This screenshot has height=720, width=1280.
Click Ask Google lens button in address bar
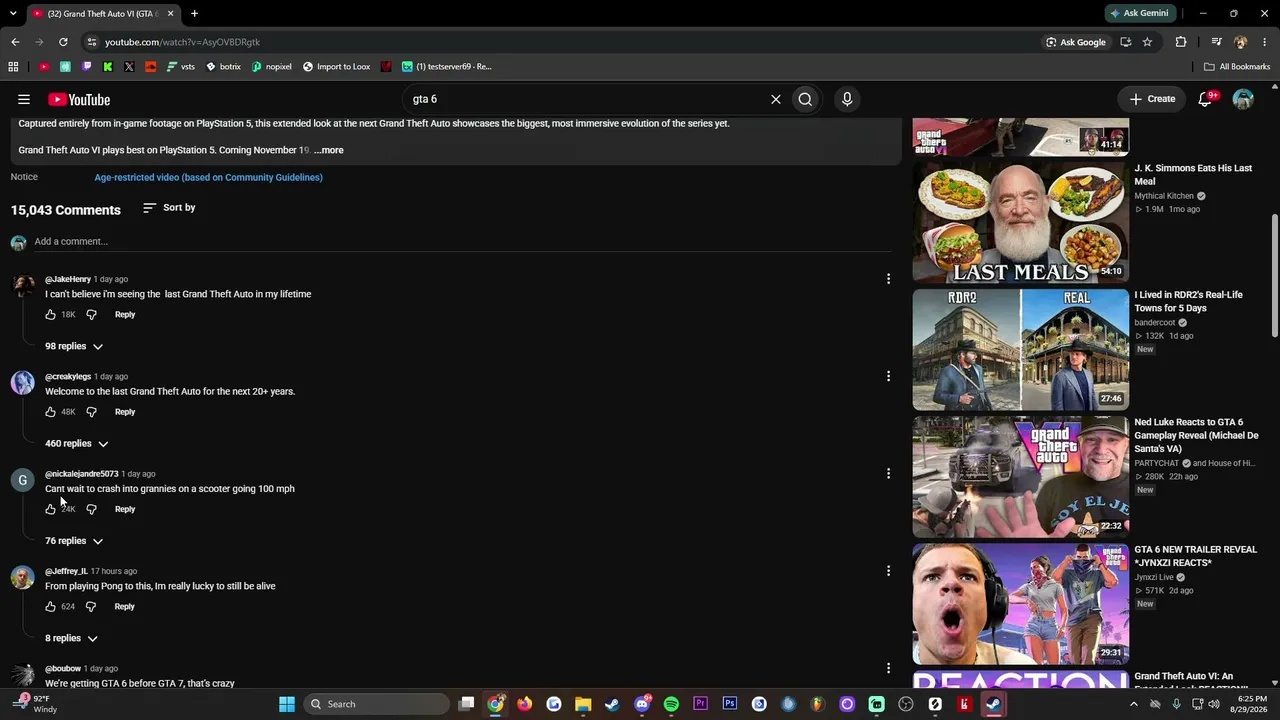(1076, 42)
